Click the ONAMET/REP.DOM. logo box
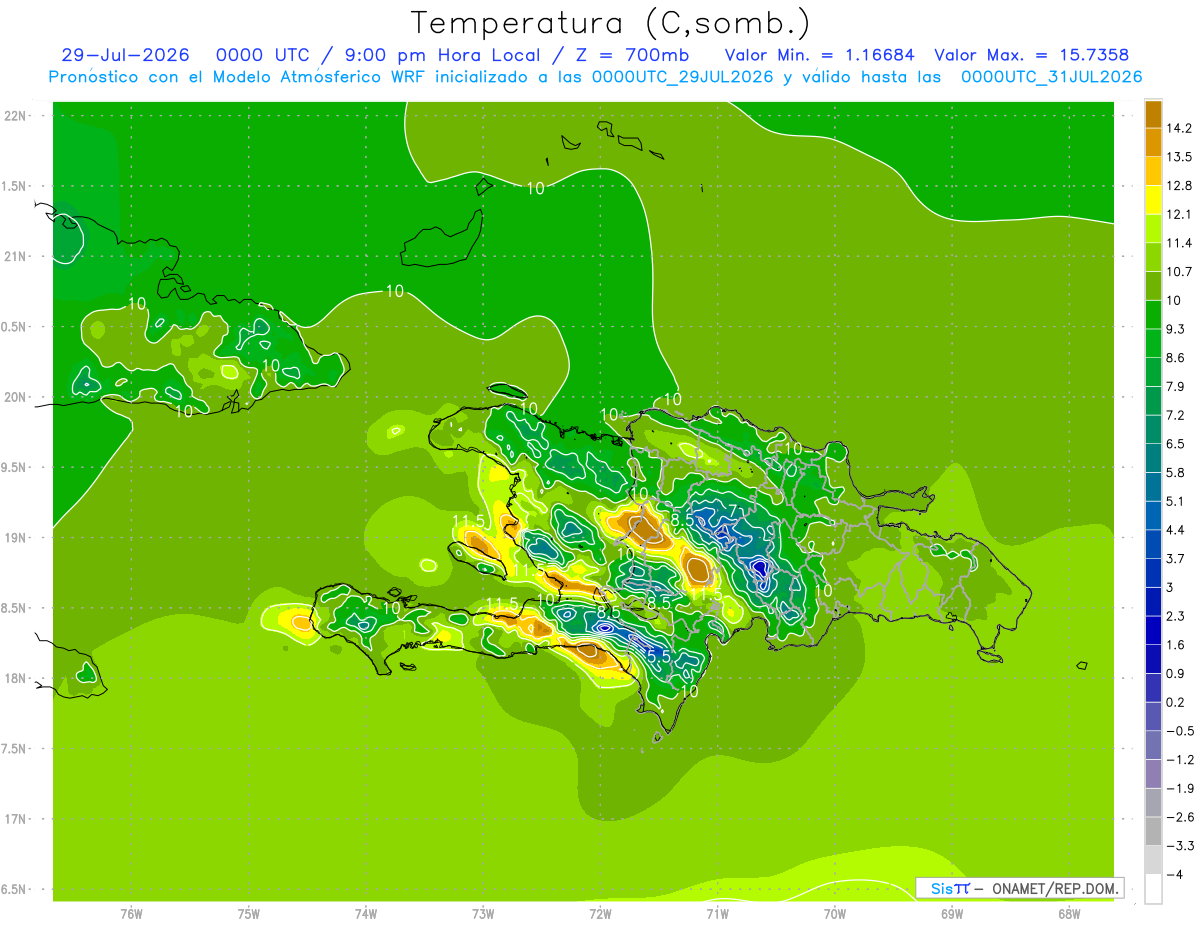This screenshot has height=927, width=1200. pyautogui.click(x=1020, y=888)
